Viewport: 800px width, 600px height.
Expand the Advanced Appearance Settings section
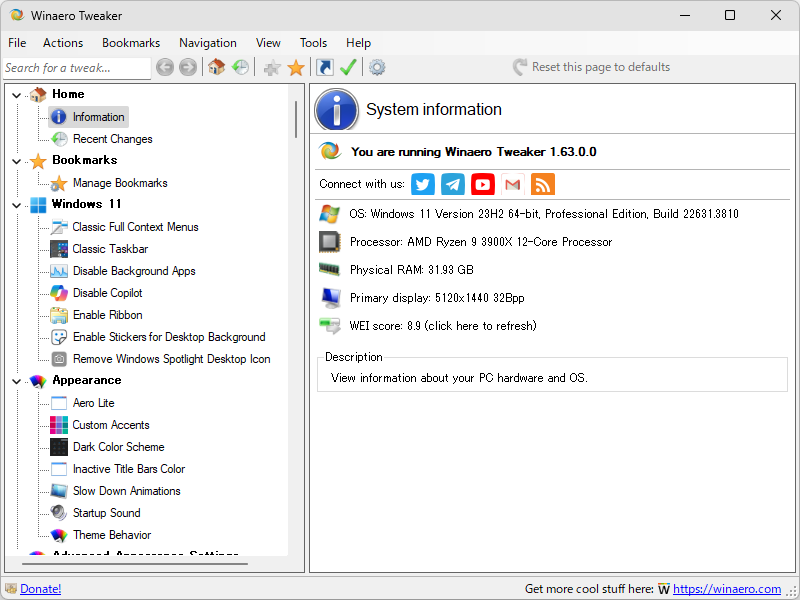15,554
